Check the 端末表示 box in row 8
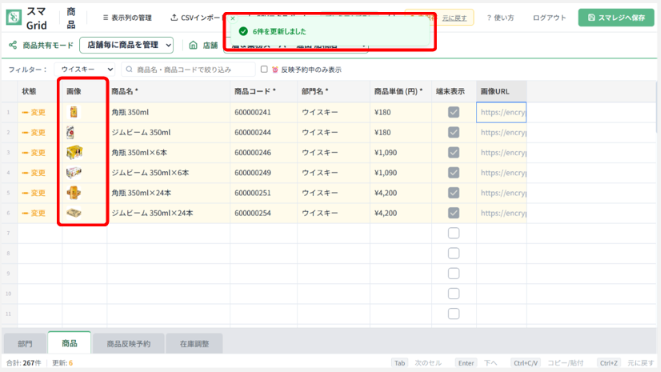661x372 pixels. tap(454, 253)
